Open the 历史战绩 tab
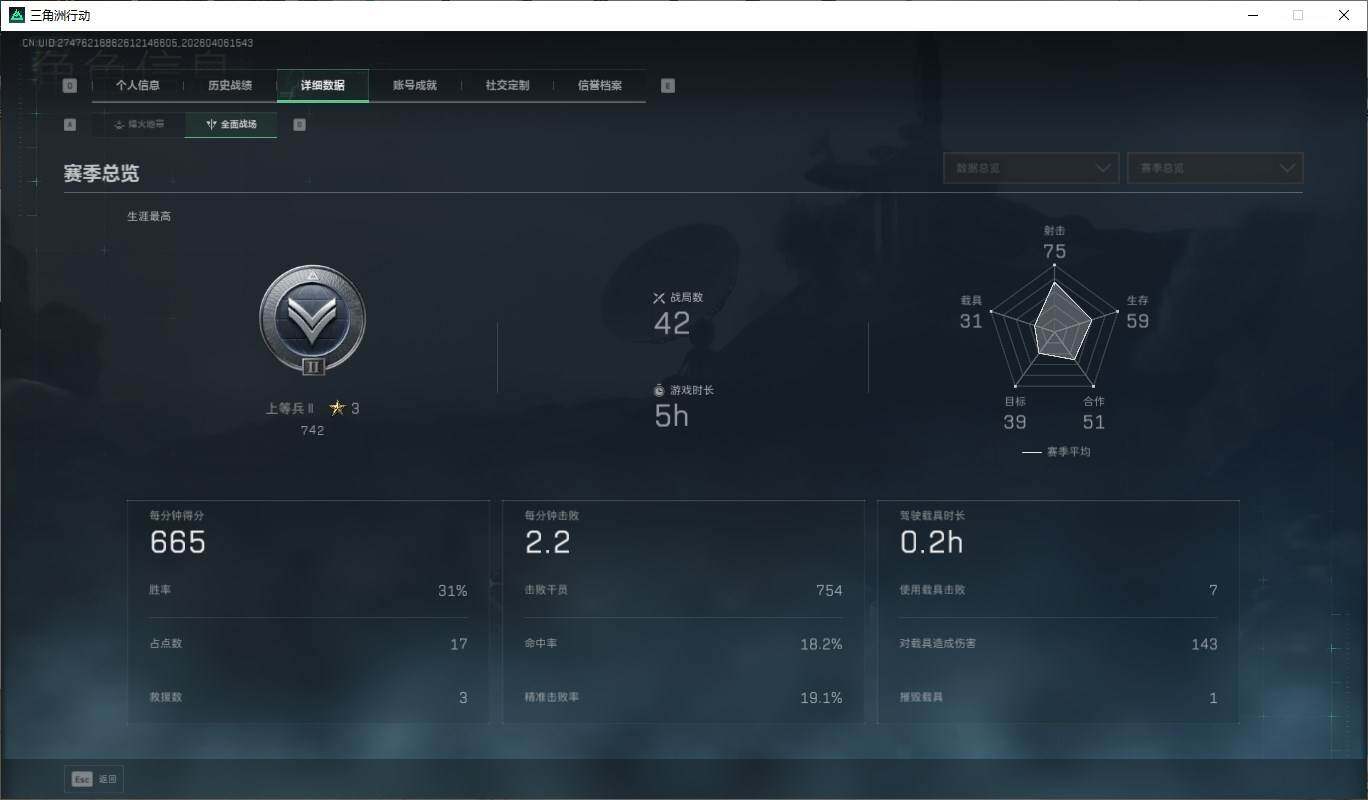 [230, 86]
